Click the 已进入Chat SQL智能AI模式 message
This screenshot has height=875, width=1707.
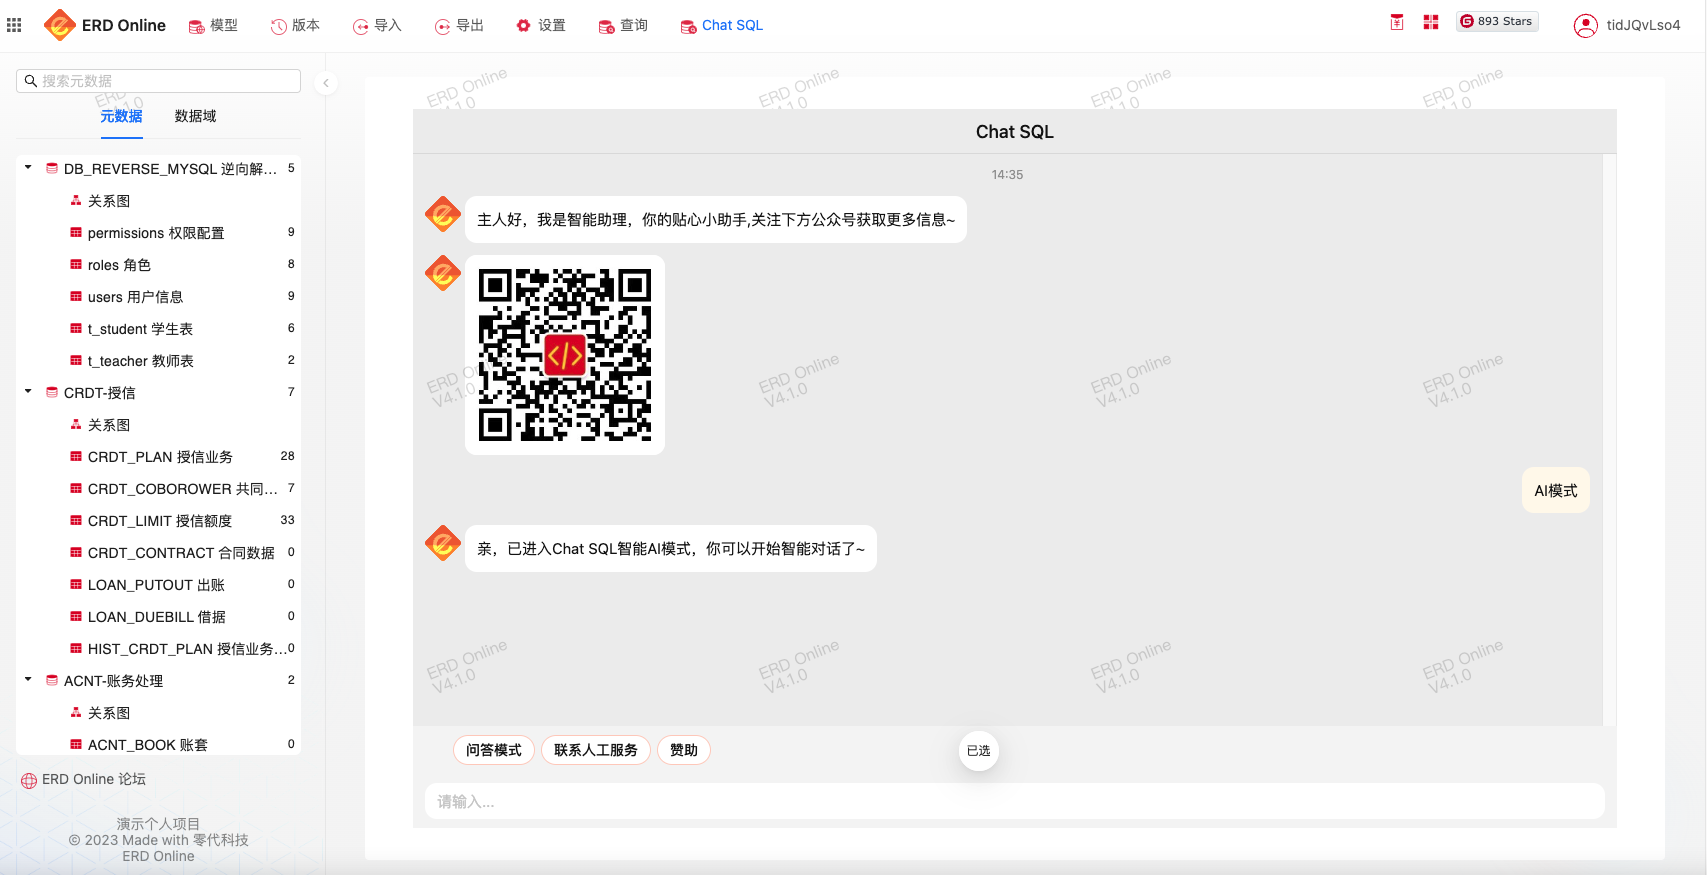[671, 549]
